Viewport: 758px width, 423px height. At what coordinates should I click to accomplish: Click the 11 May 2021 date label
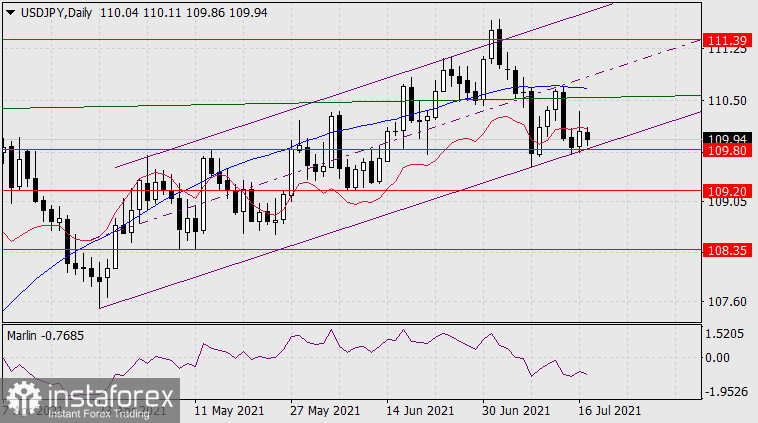tap(232, 411)
